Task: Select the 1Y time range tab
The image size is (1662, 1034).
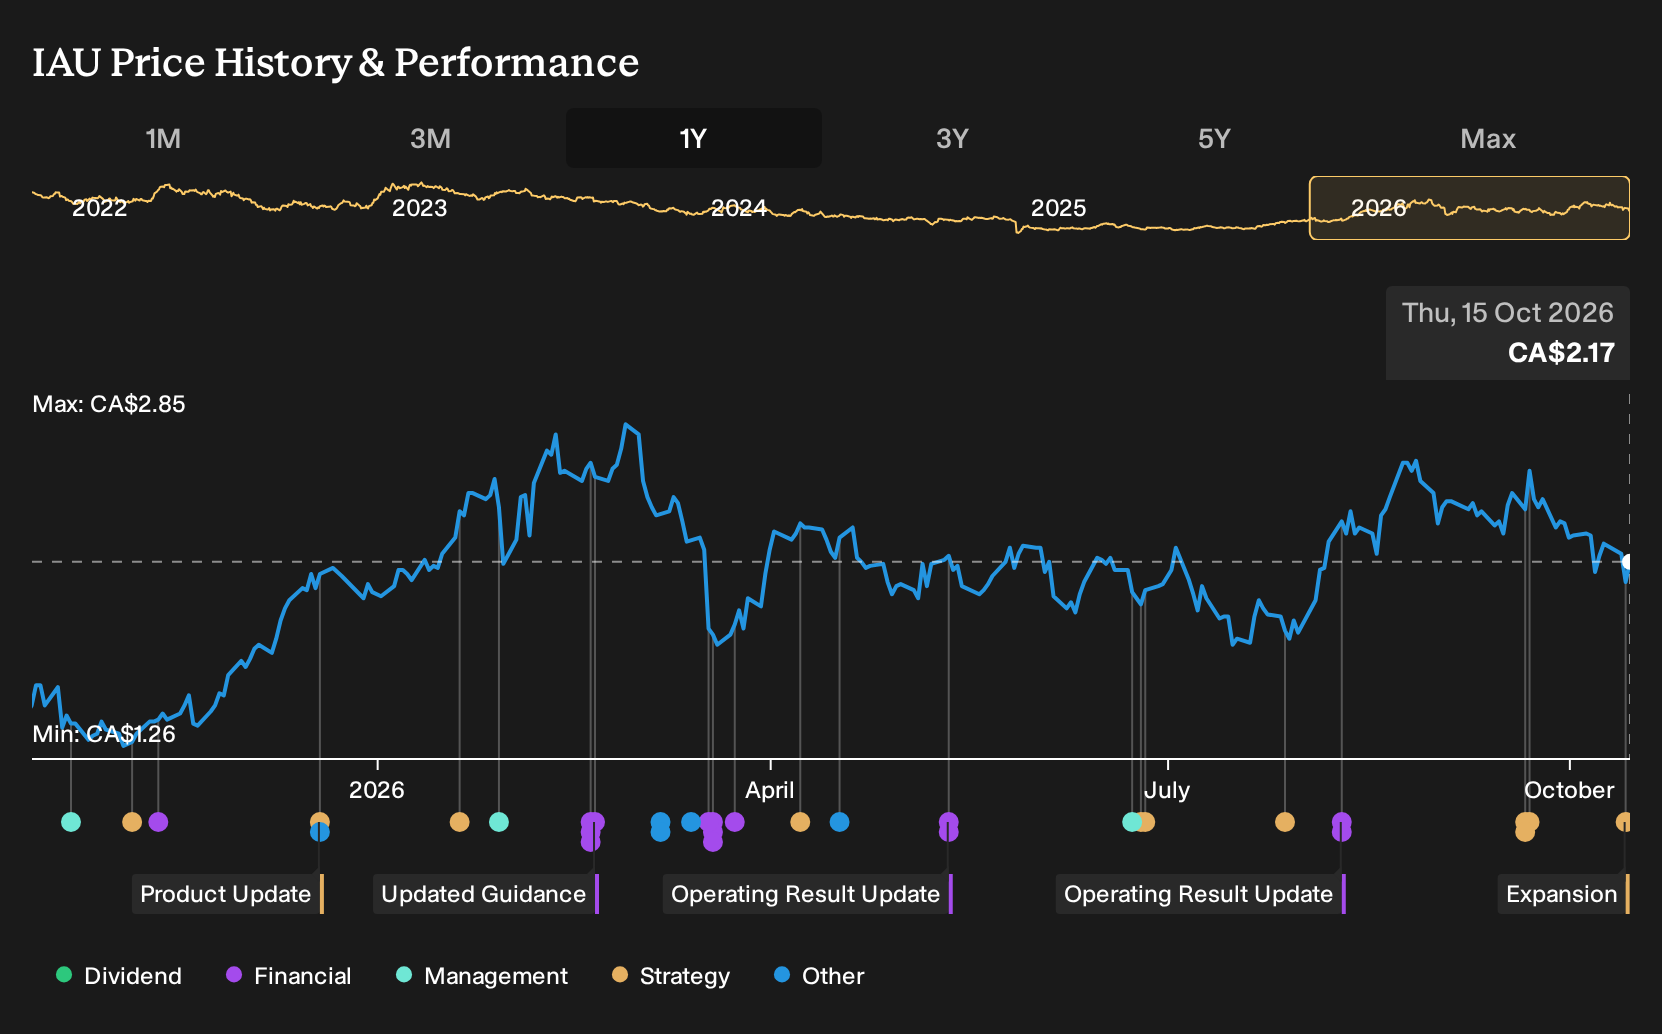Action: 694,138
